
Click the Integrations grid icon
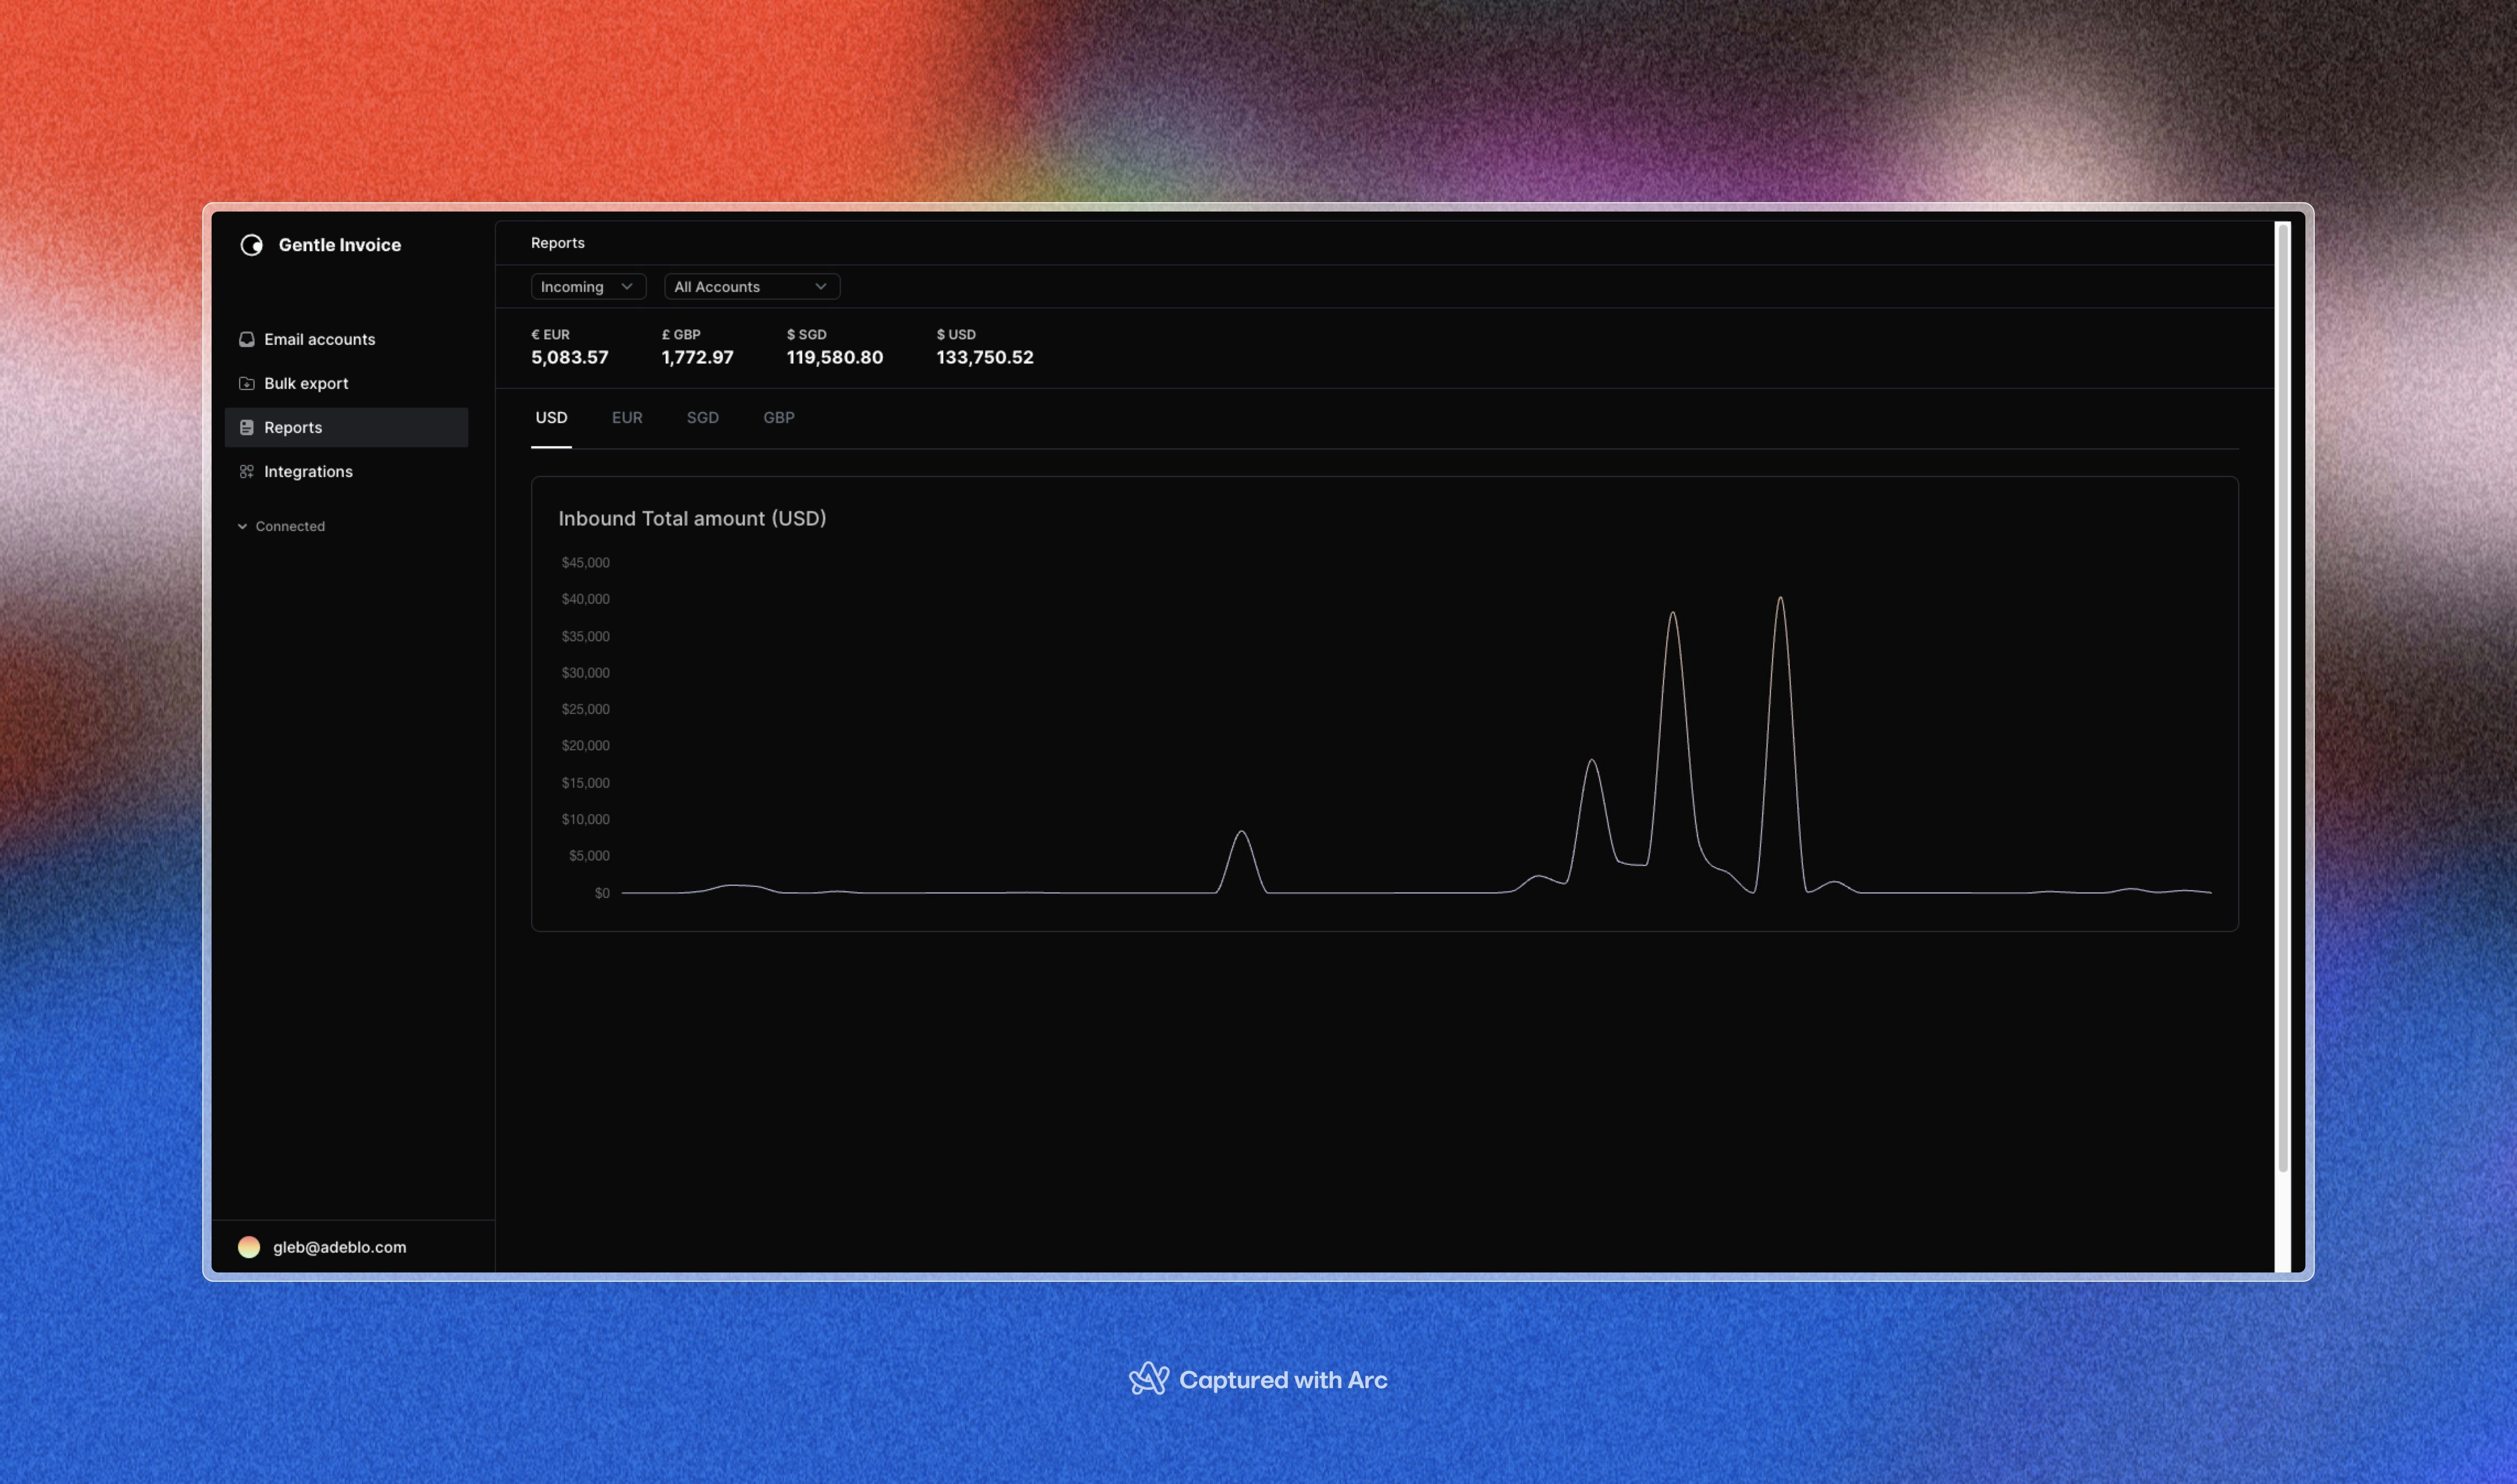pos(246,471)
